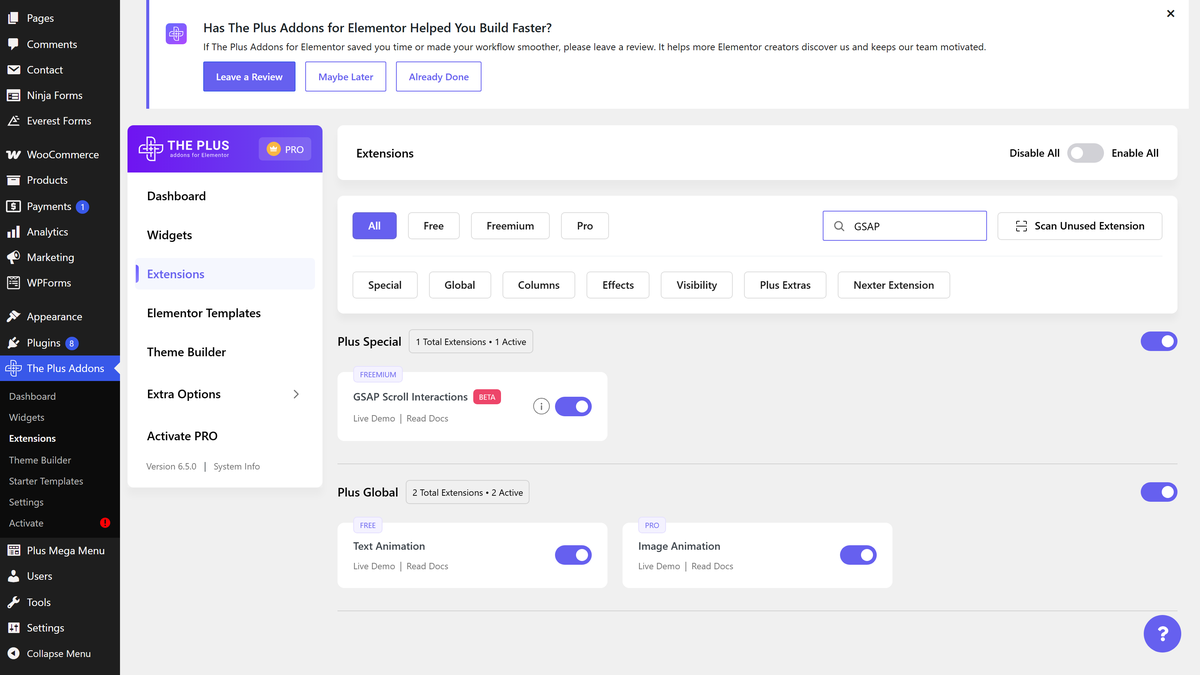Click the GSAP search input field
This screenshot has width=1200, height=675.
[905, 226]
